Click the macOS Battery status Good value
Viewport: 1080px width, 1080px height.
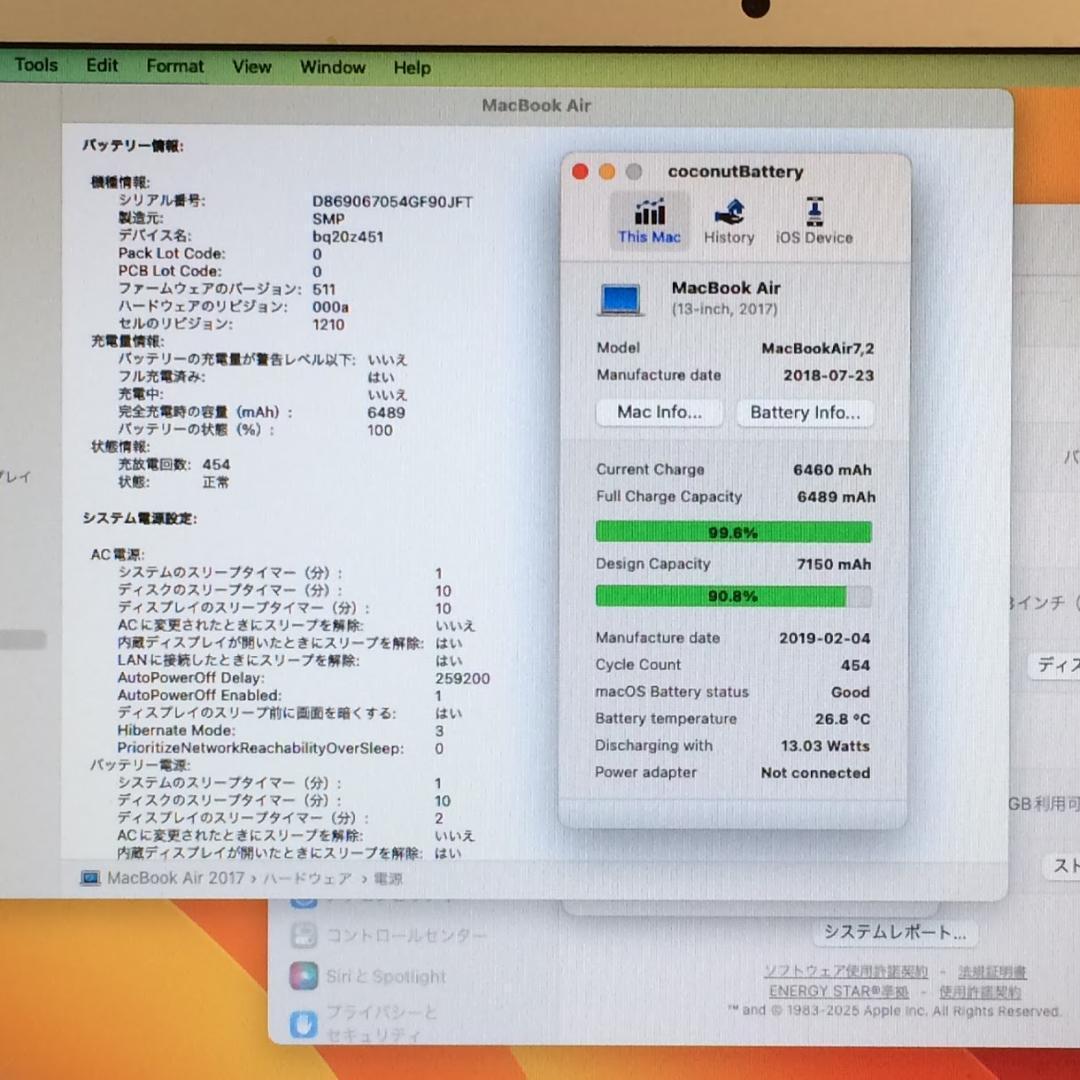[851, 692]
